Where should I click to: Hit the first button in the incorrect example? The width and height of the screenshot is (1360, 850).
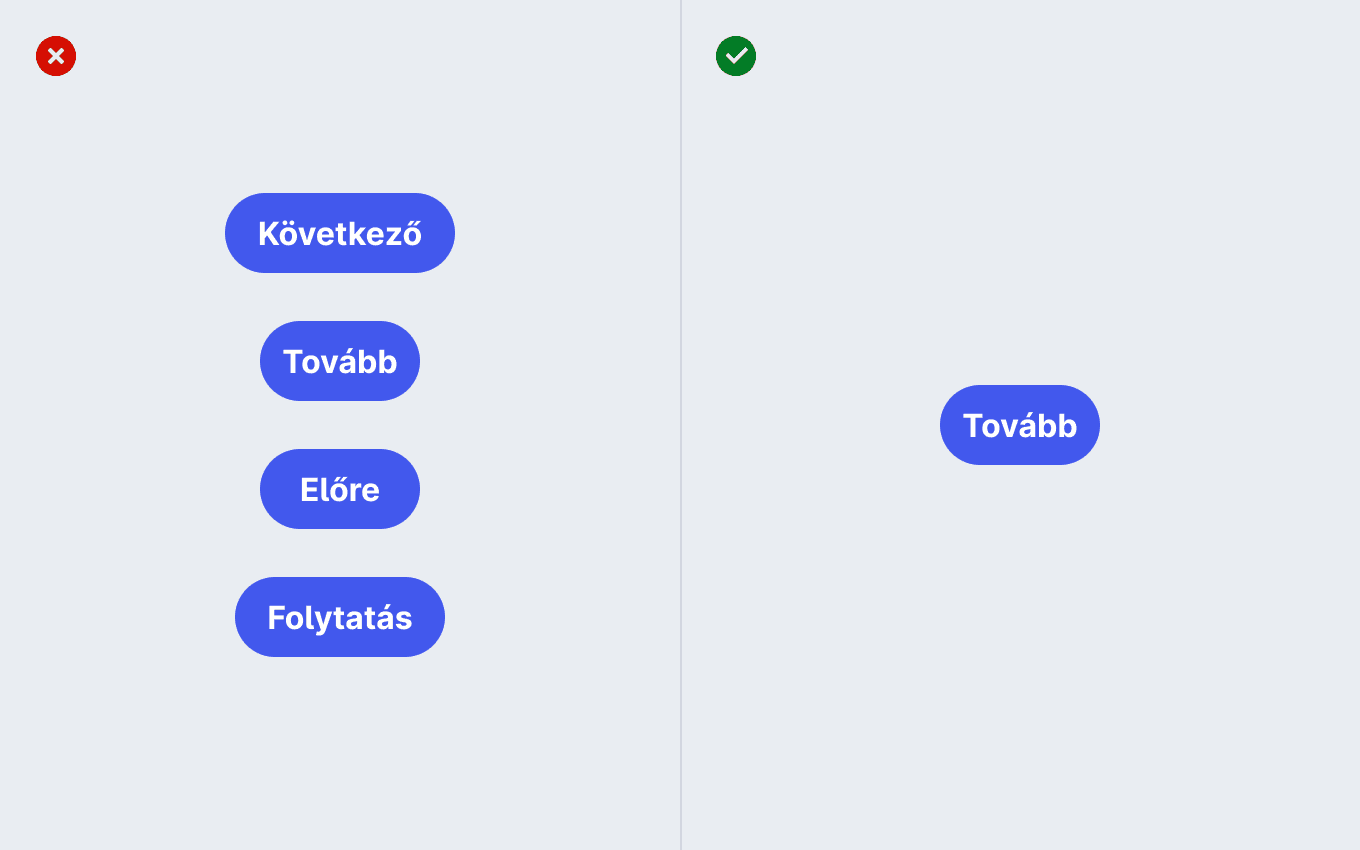[340, 233]
